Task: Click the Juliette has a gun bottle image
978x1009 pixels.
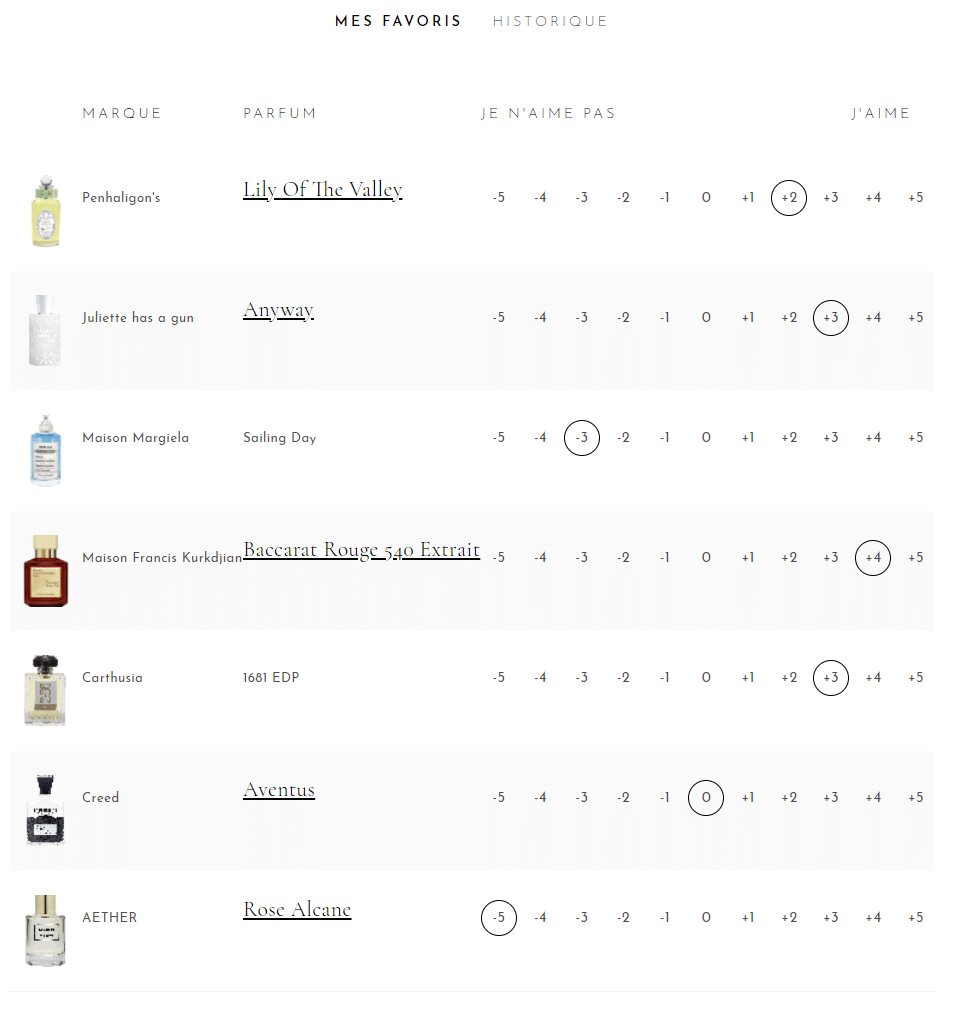Action: point(45,331)
